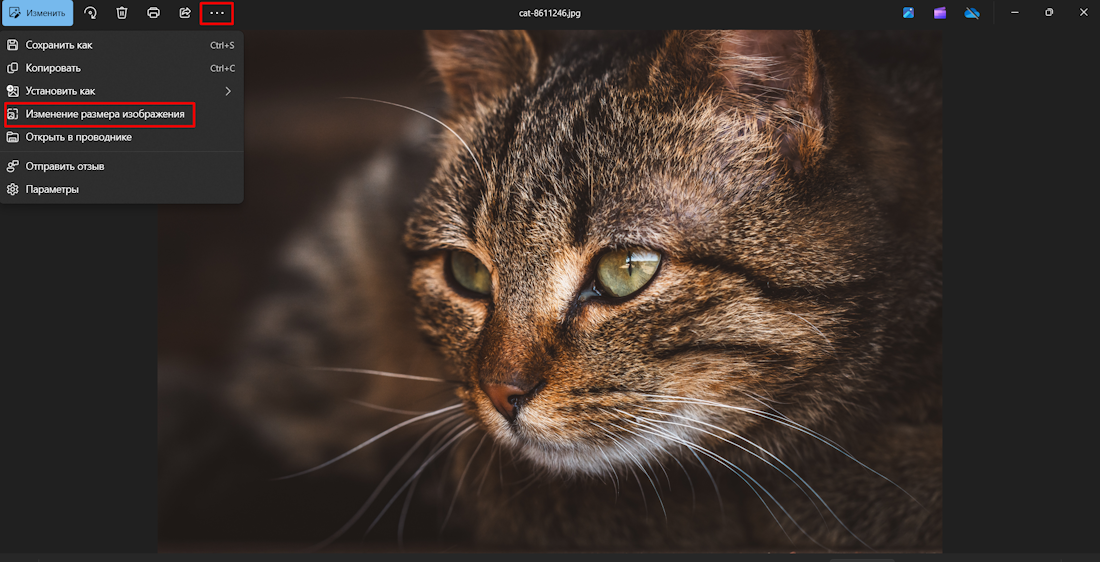Choose Копировать from the menu
Screen dimensions: 1100x562
[x=53, y=68]
